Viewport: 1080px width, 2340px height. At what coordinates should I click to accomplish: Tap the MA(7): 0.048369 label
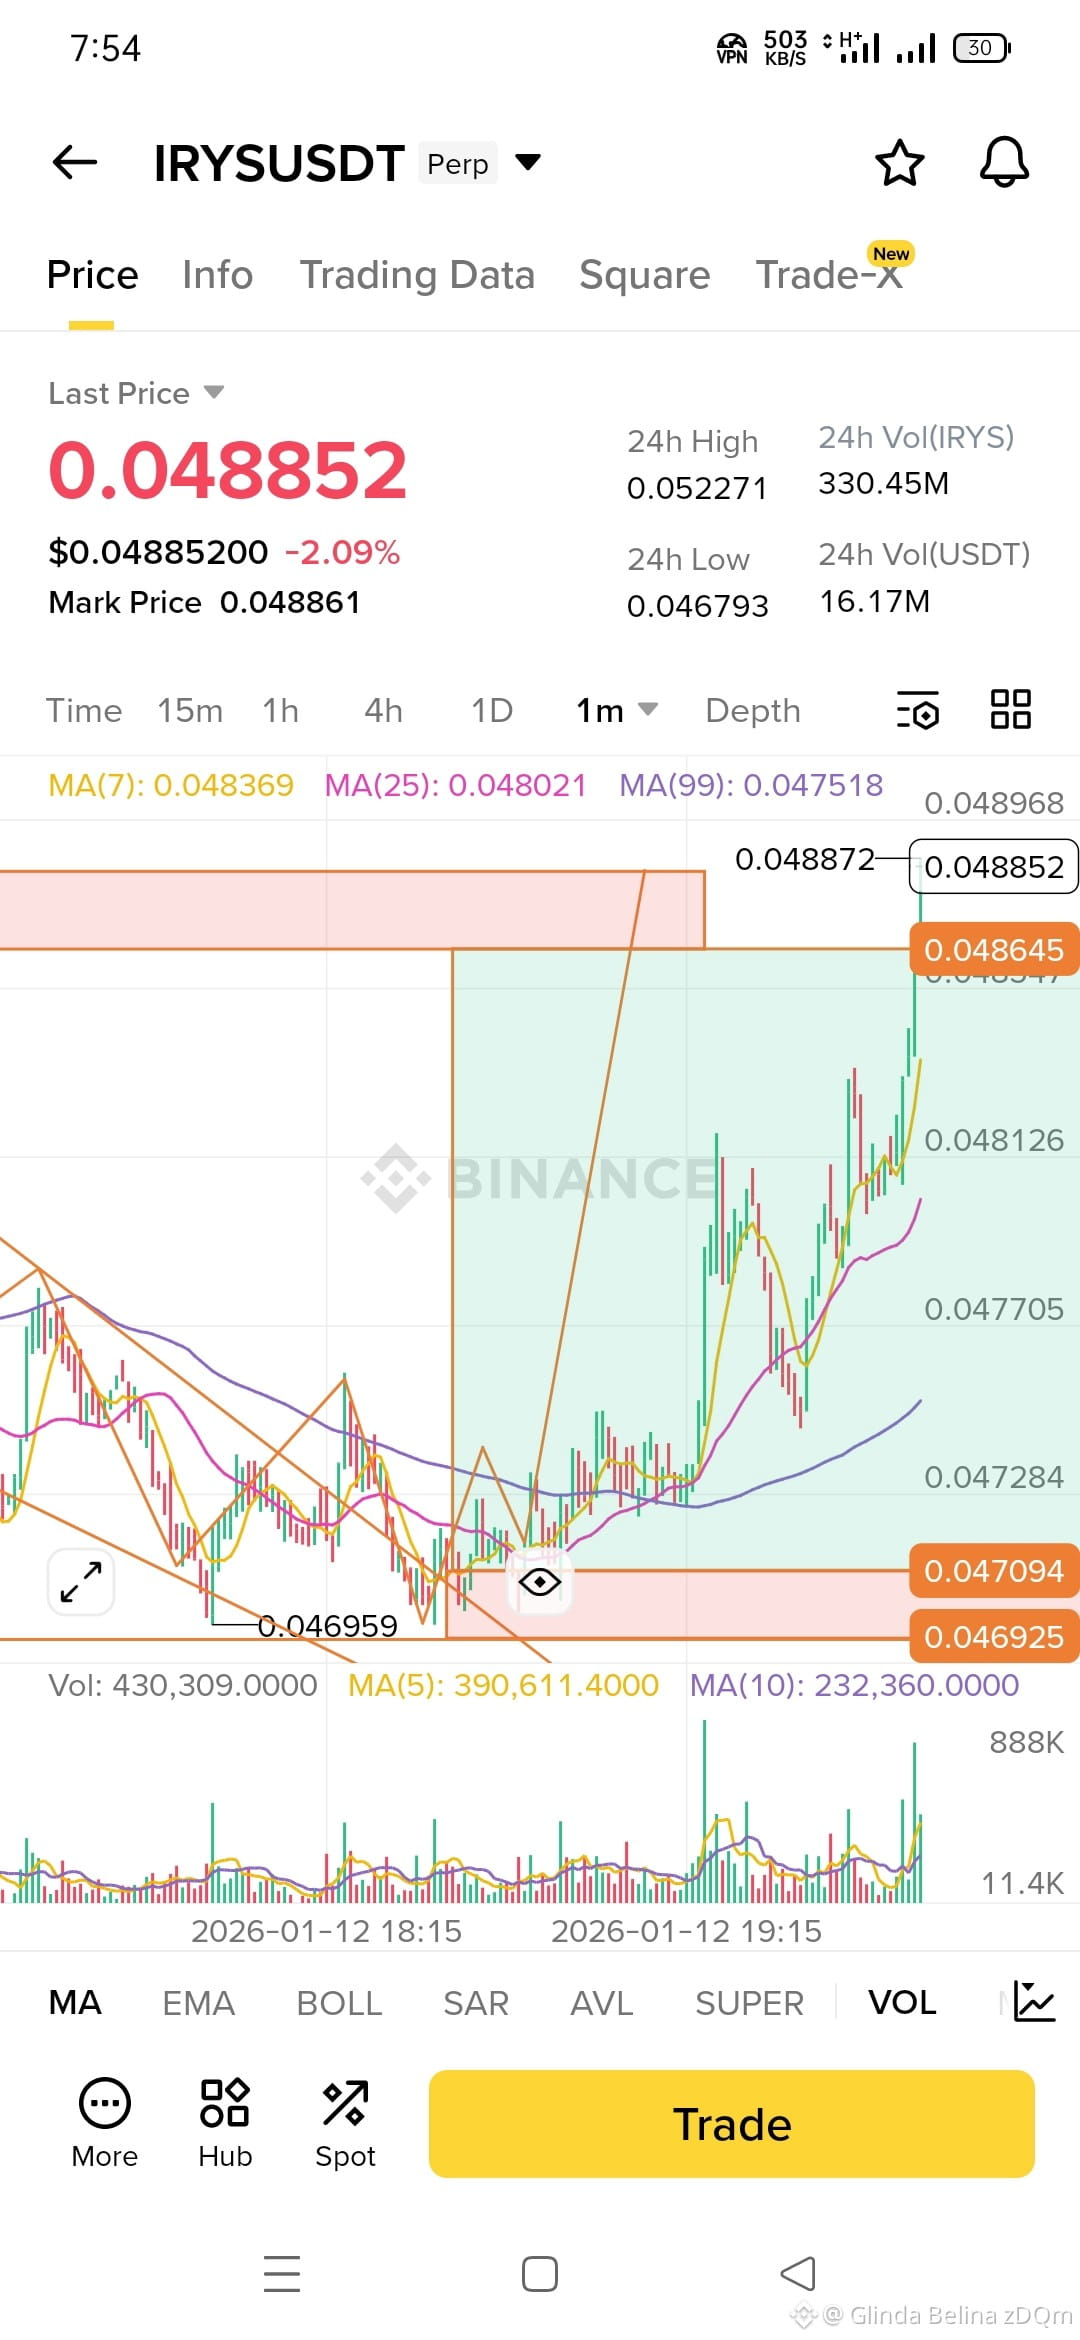(171, 785)
